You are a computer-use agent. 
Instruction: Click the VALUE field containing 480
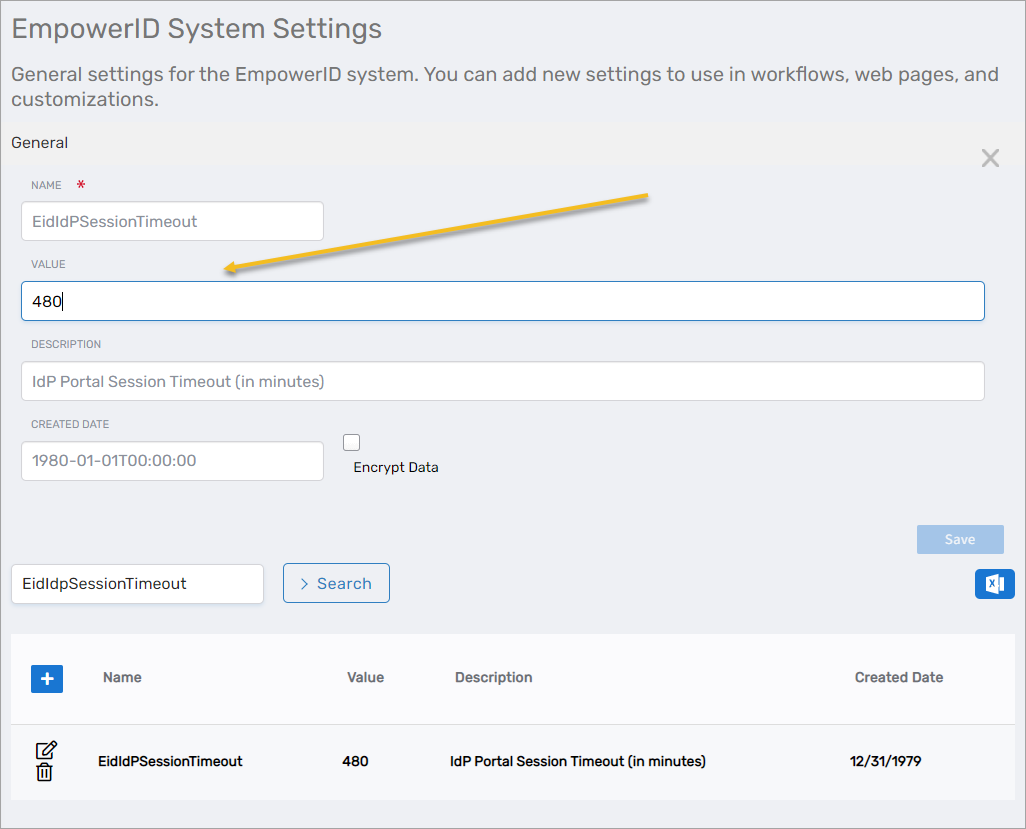click(x=503, y=300)
